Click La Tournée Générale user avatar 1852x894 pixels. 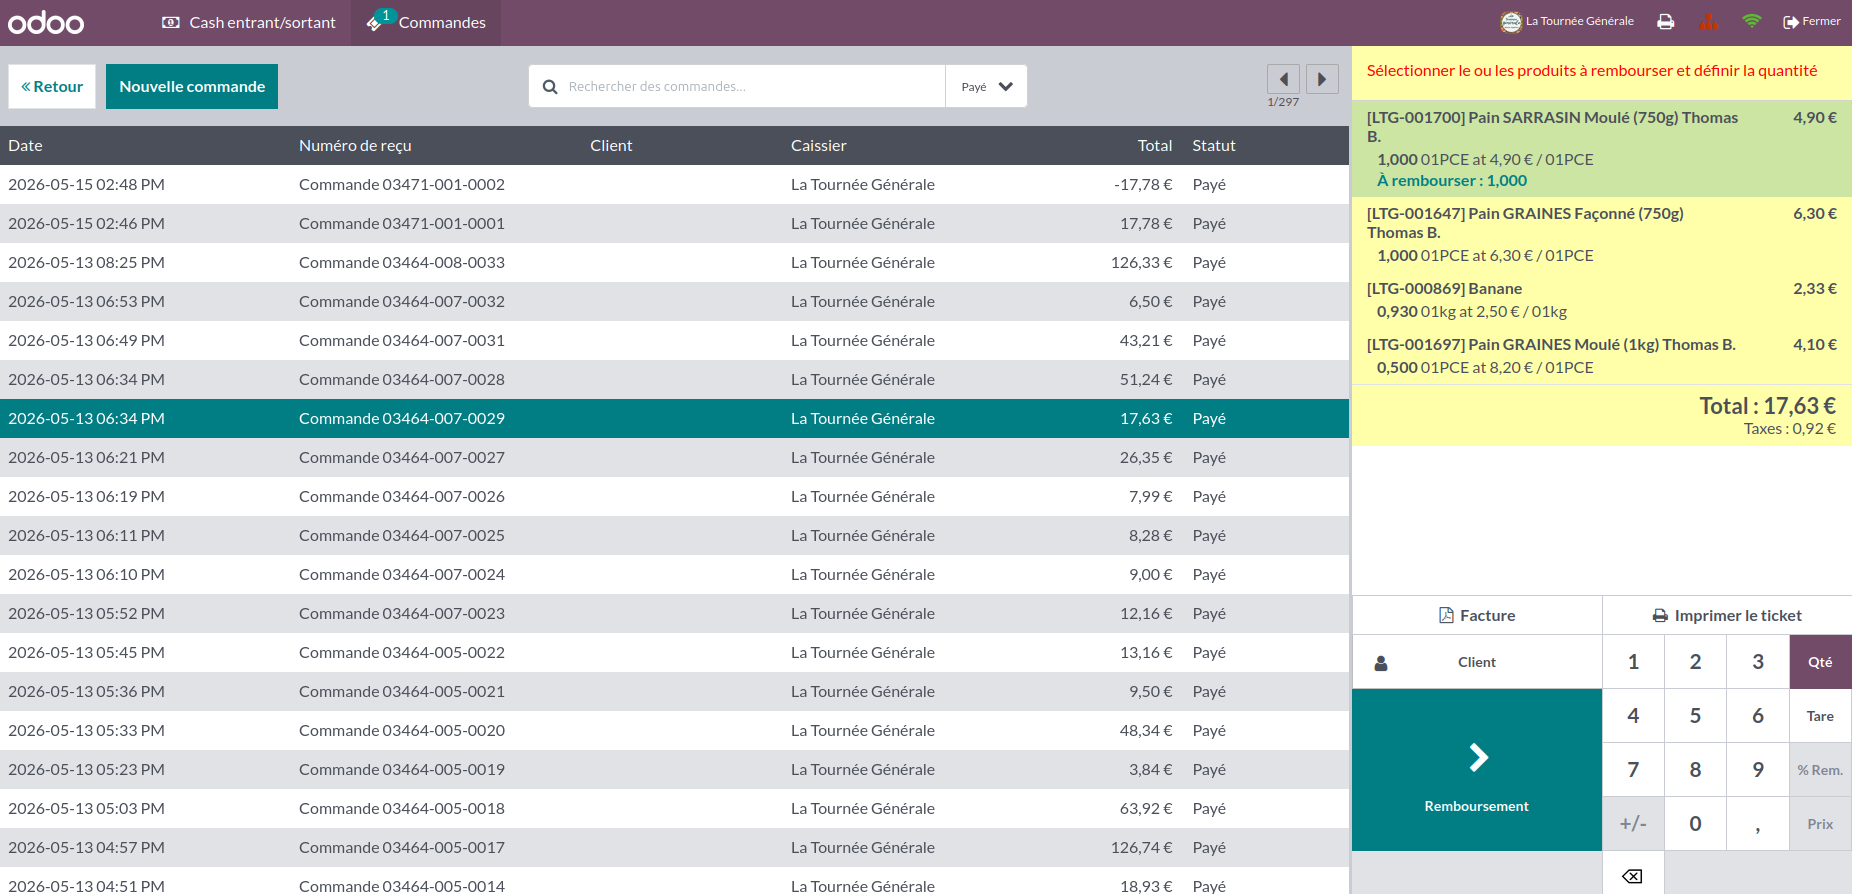[x=1511, y=21]
